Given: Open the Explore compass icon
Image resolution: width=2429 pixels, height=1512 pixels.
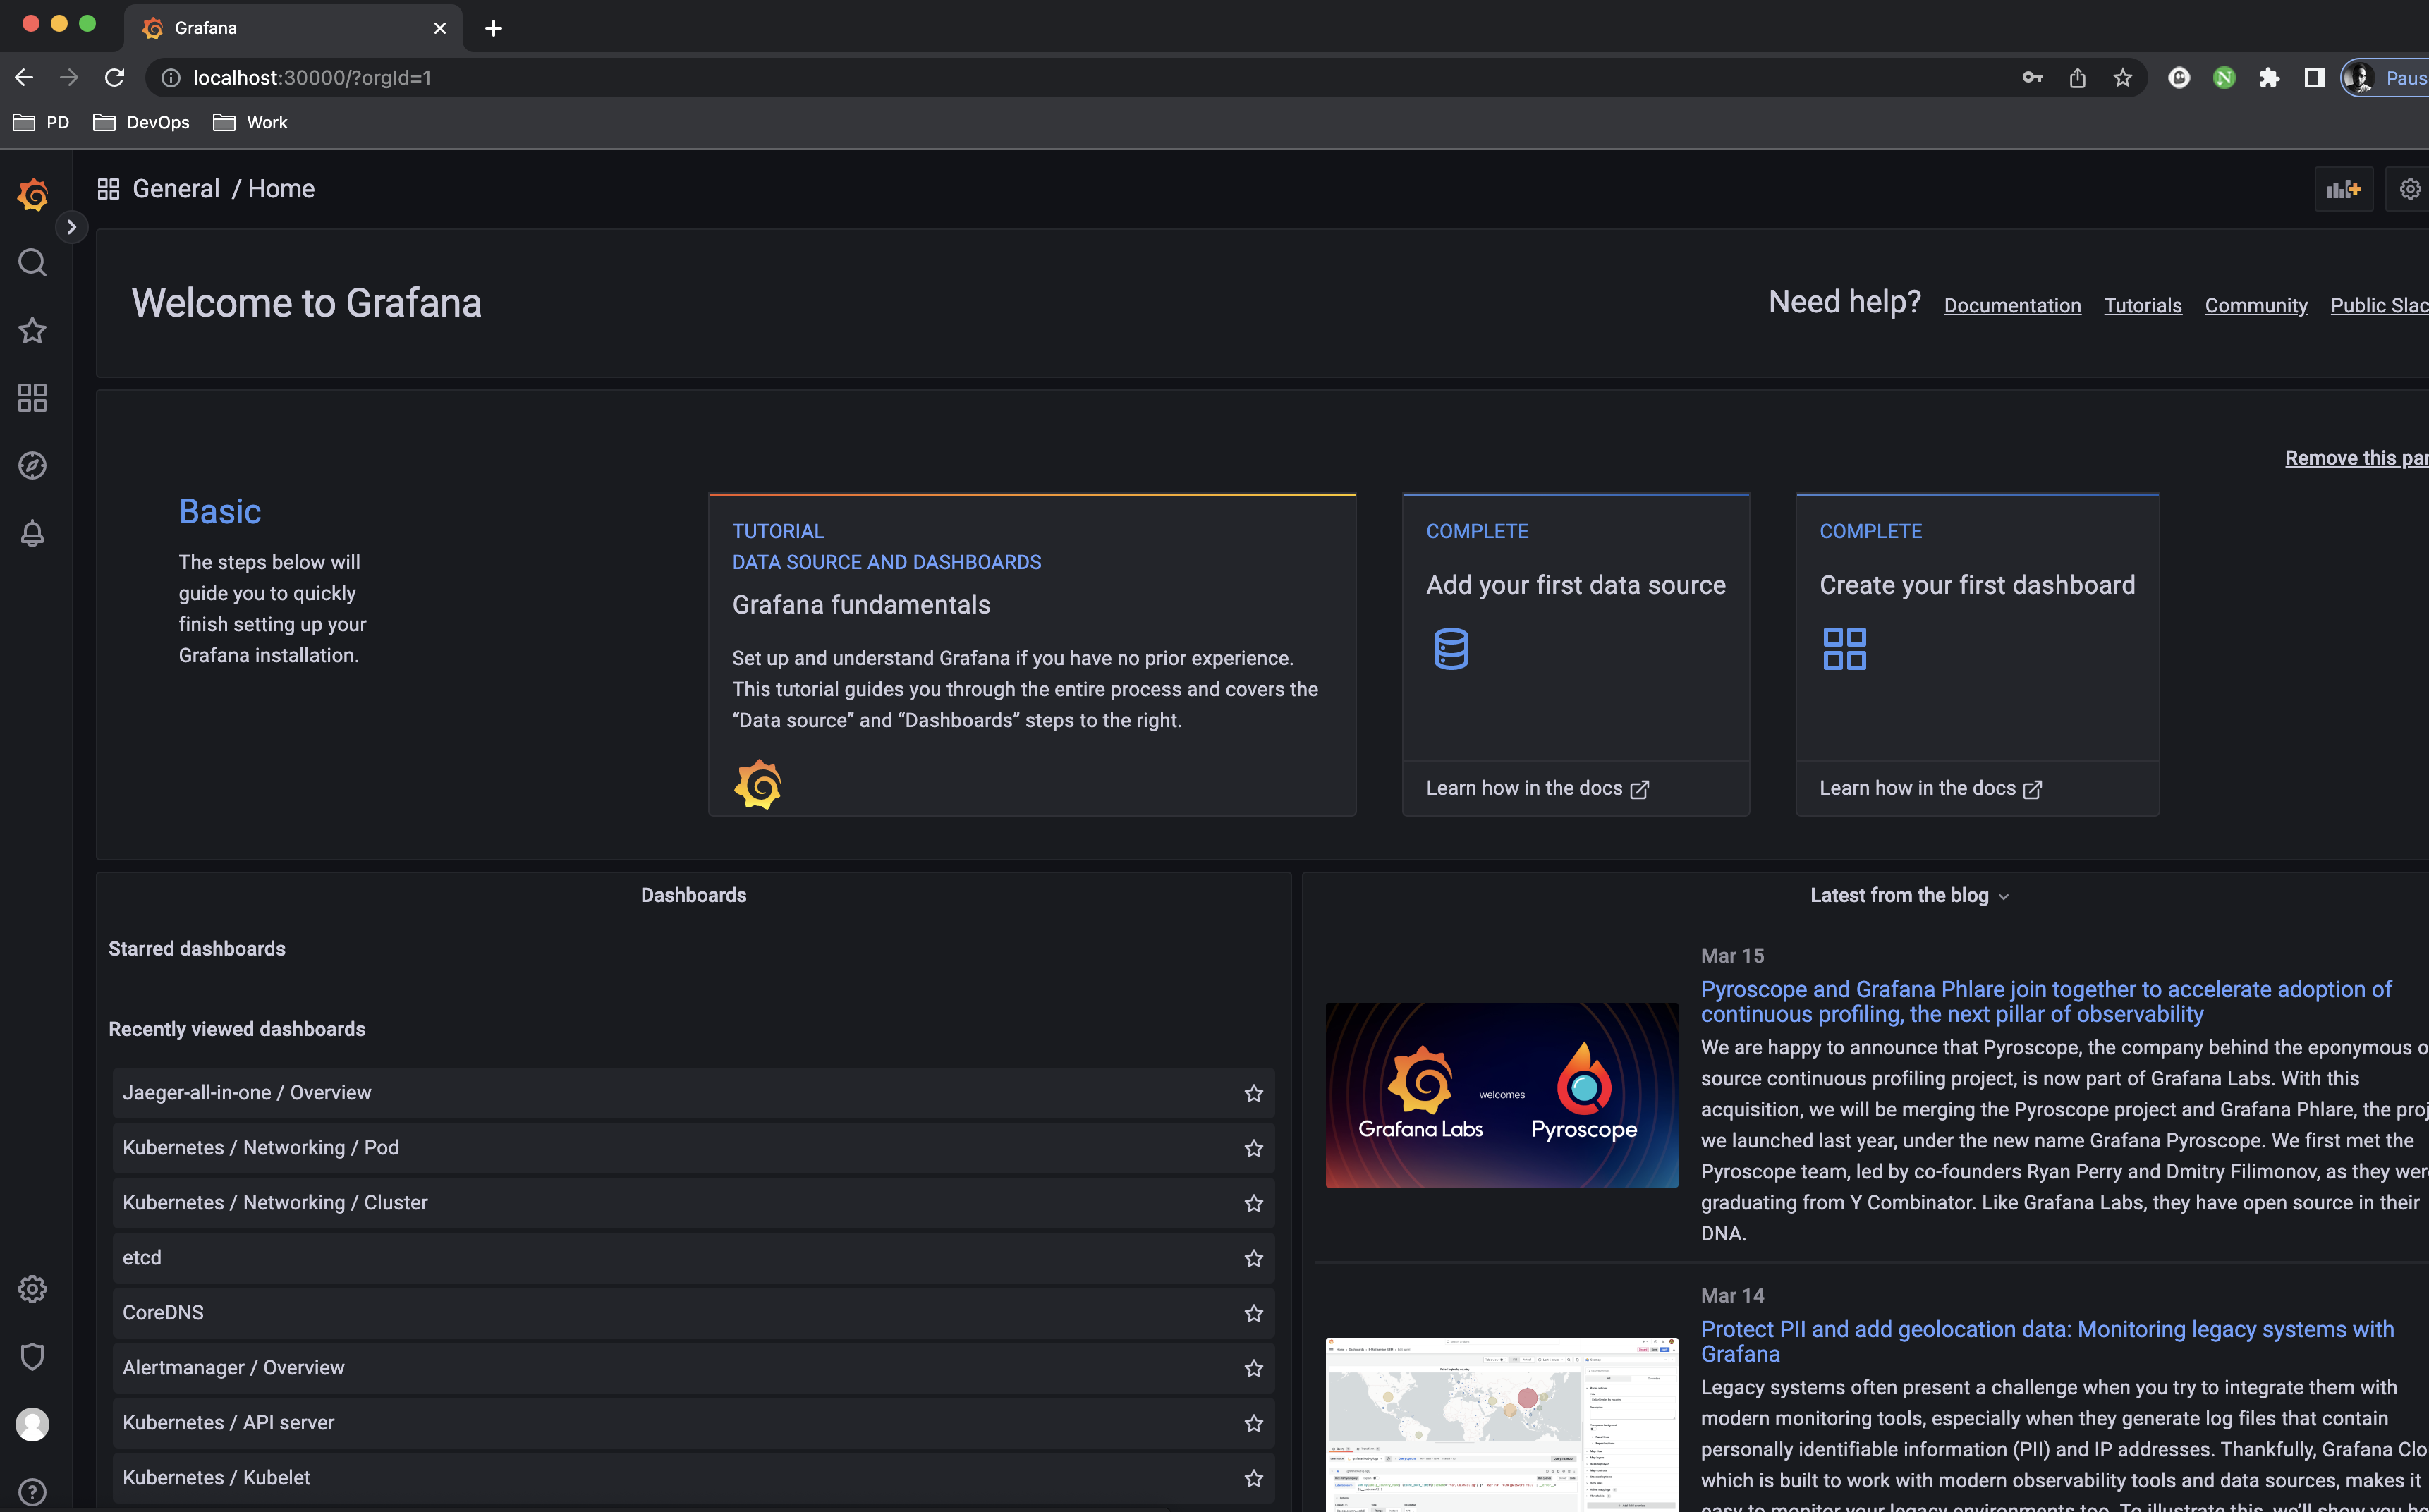Looking at the screenshot, I should tap(32, 466).
